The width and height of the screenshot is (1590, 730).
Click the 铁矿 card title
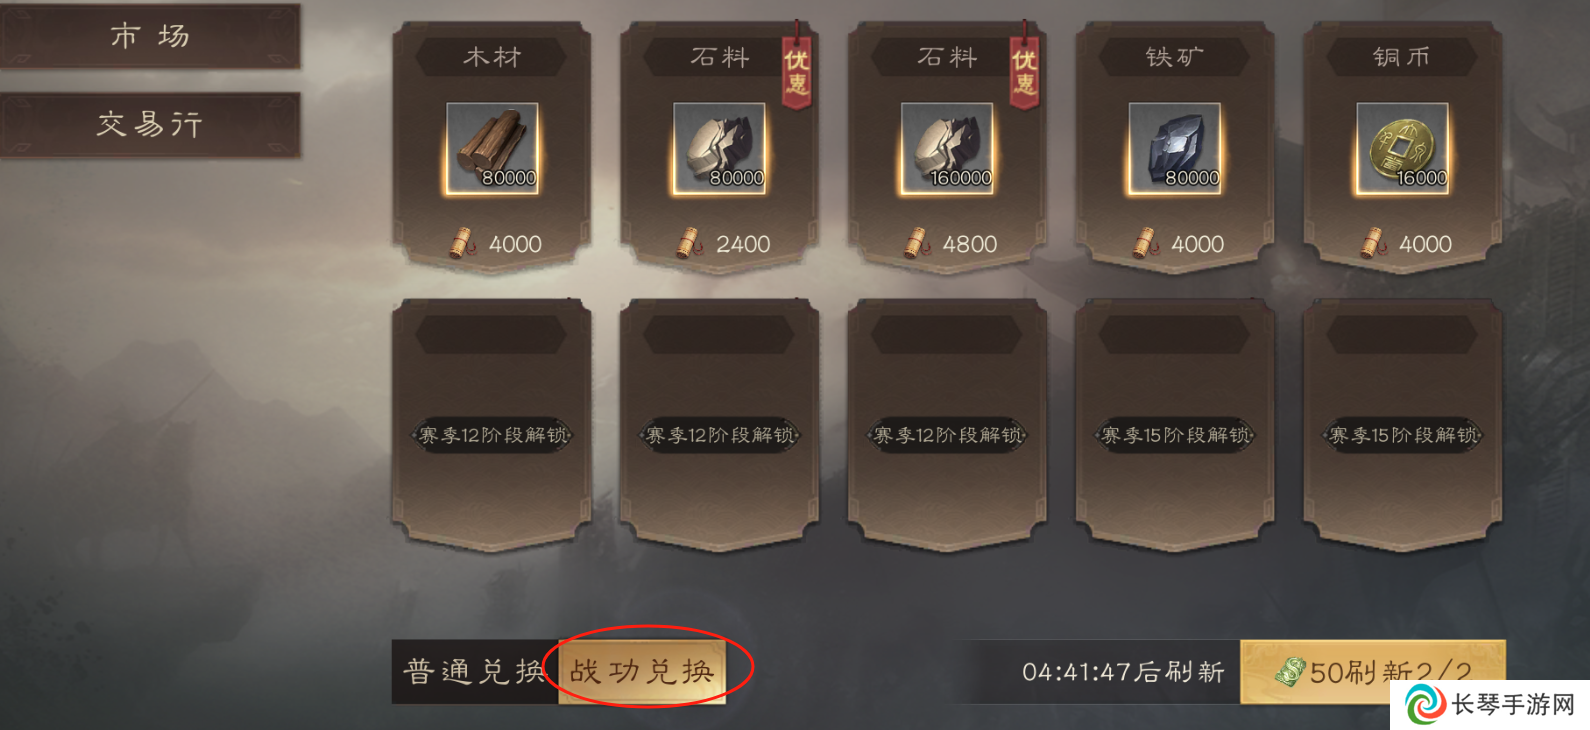[1175, 57]
